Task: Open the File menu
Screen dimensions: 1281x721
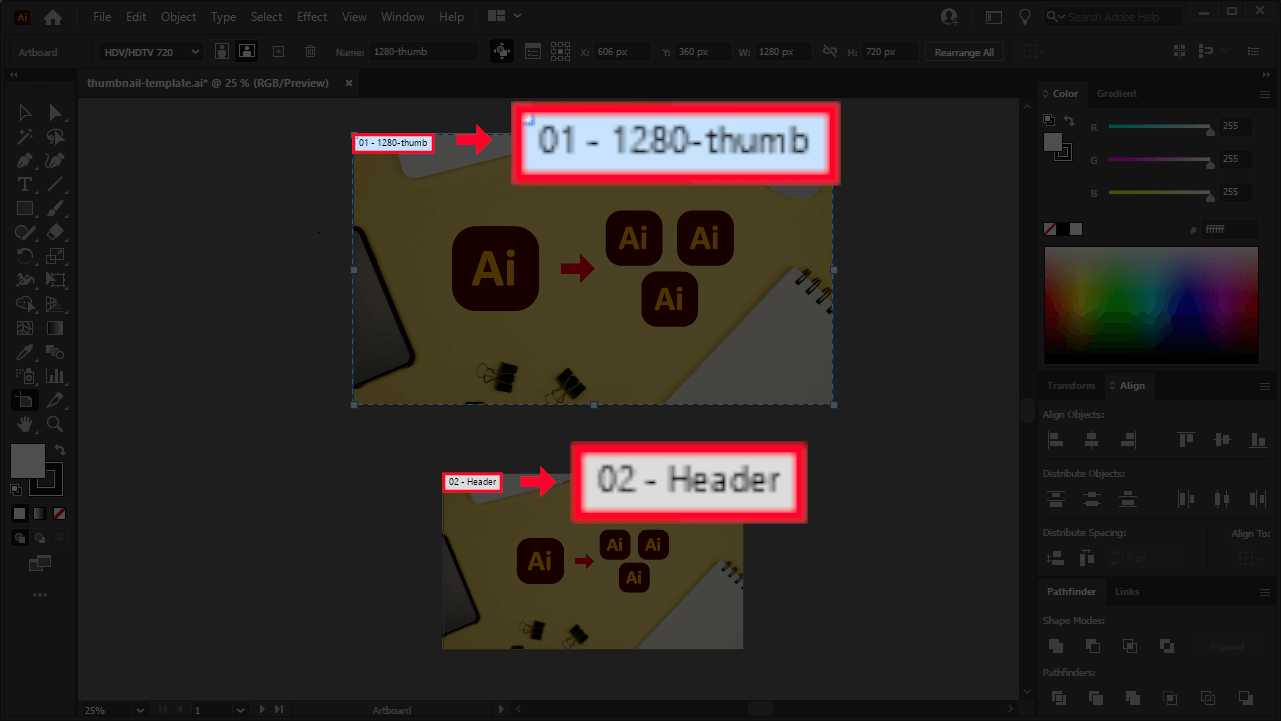Action: tap(102, 17)
